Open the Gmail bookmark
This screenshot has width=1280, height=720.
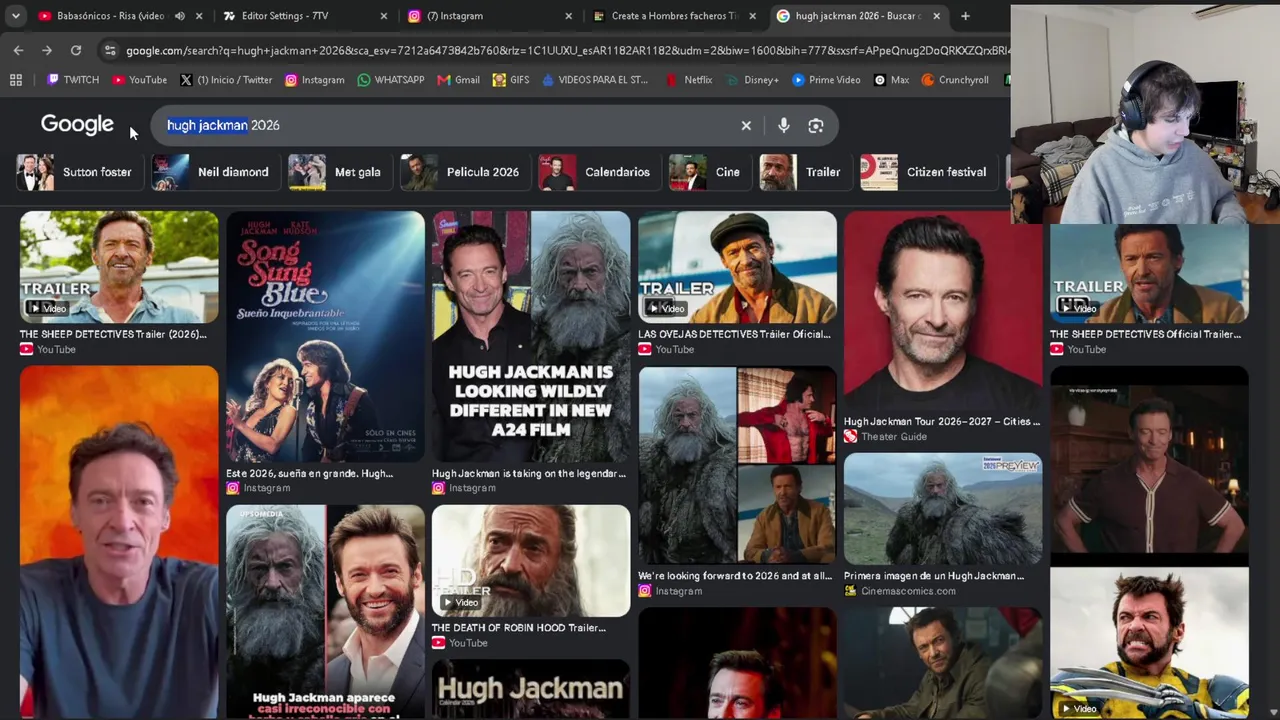[x=458, y=80]
